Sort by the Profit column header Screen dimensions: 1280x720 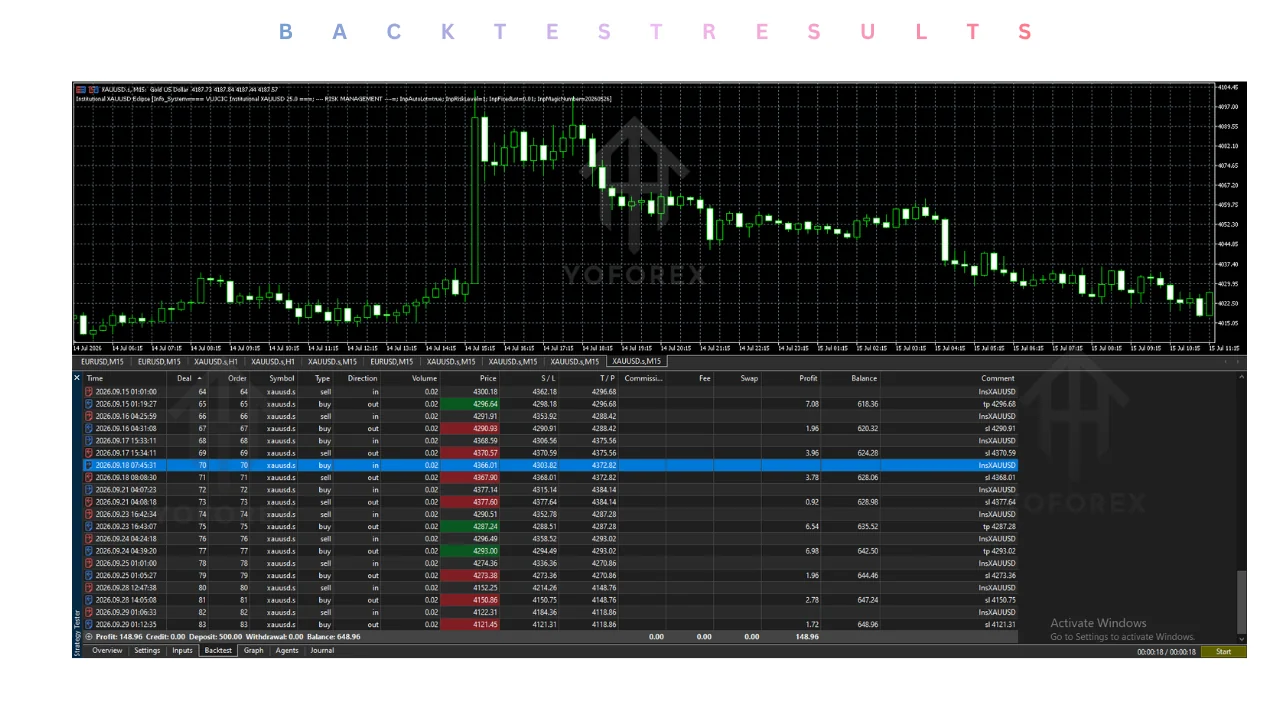pos(808,378)
